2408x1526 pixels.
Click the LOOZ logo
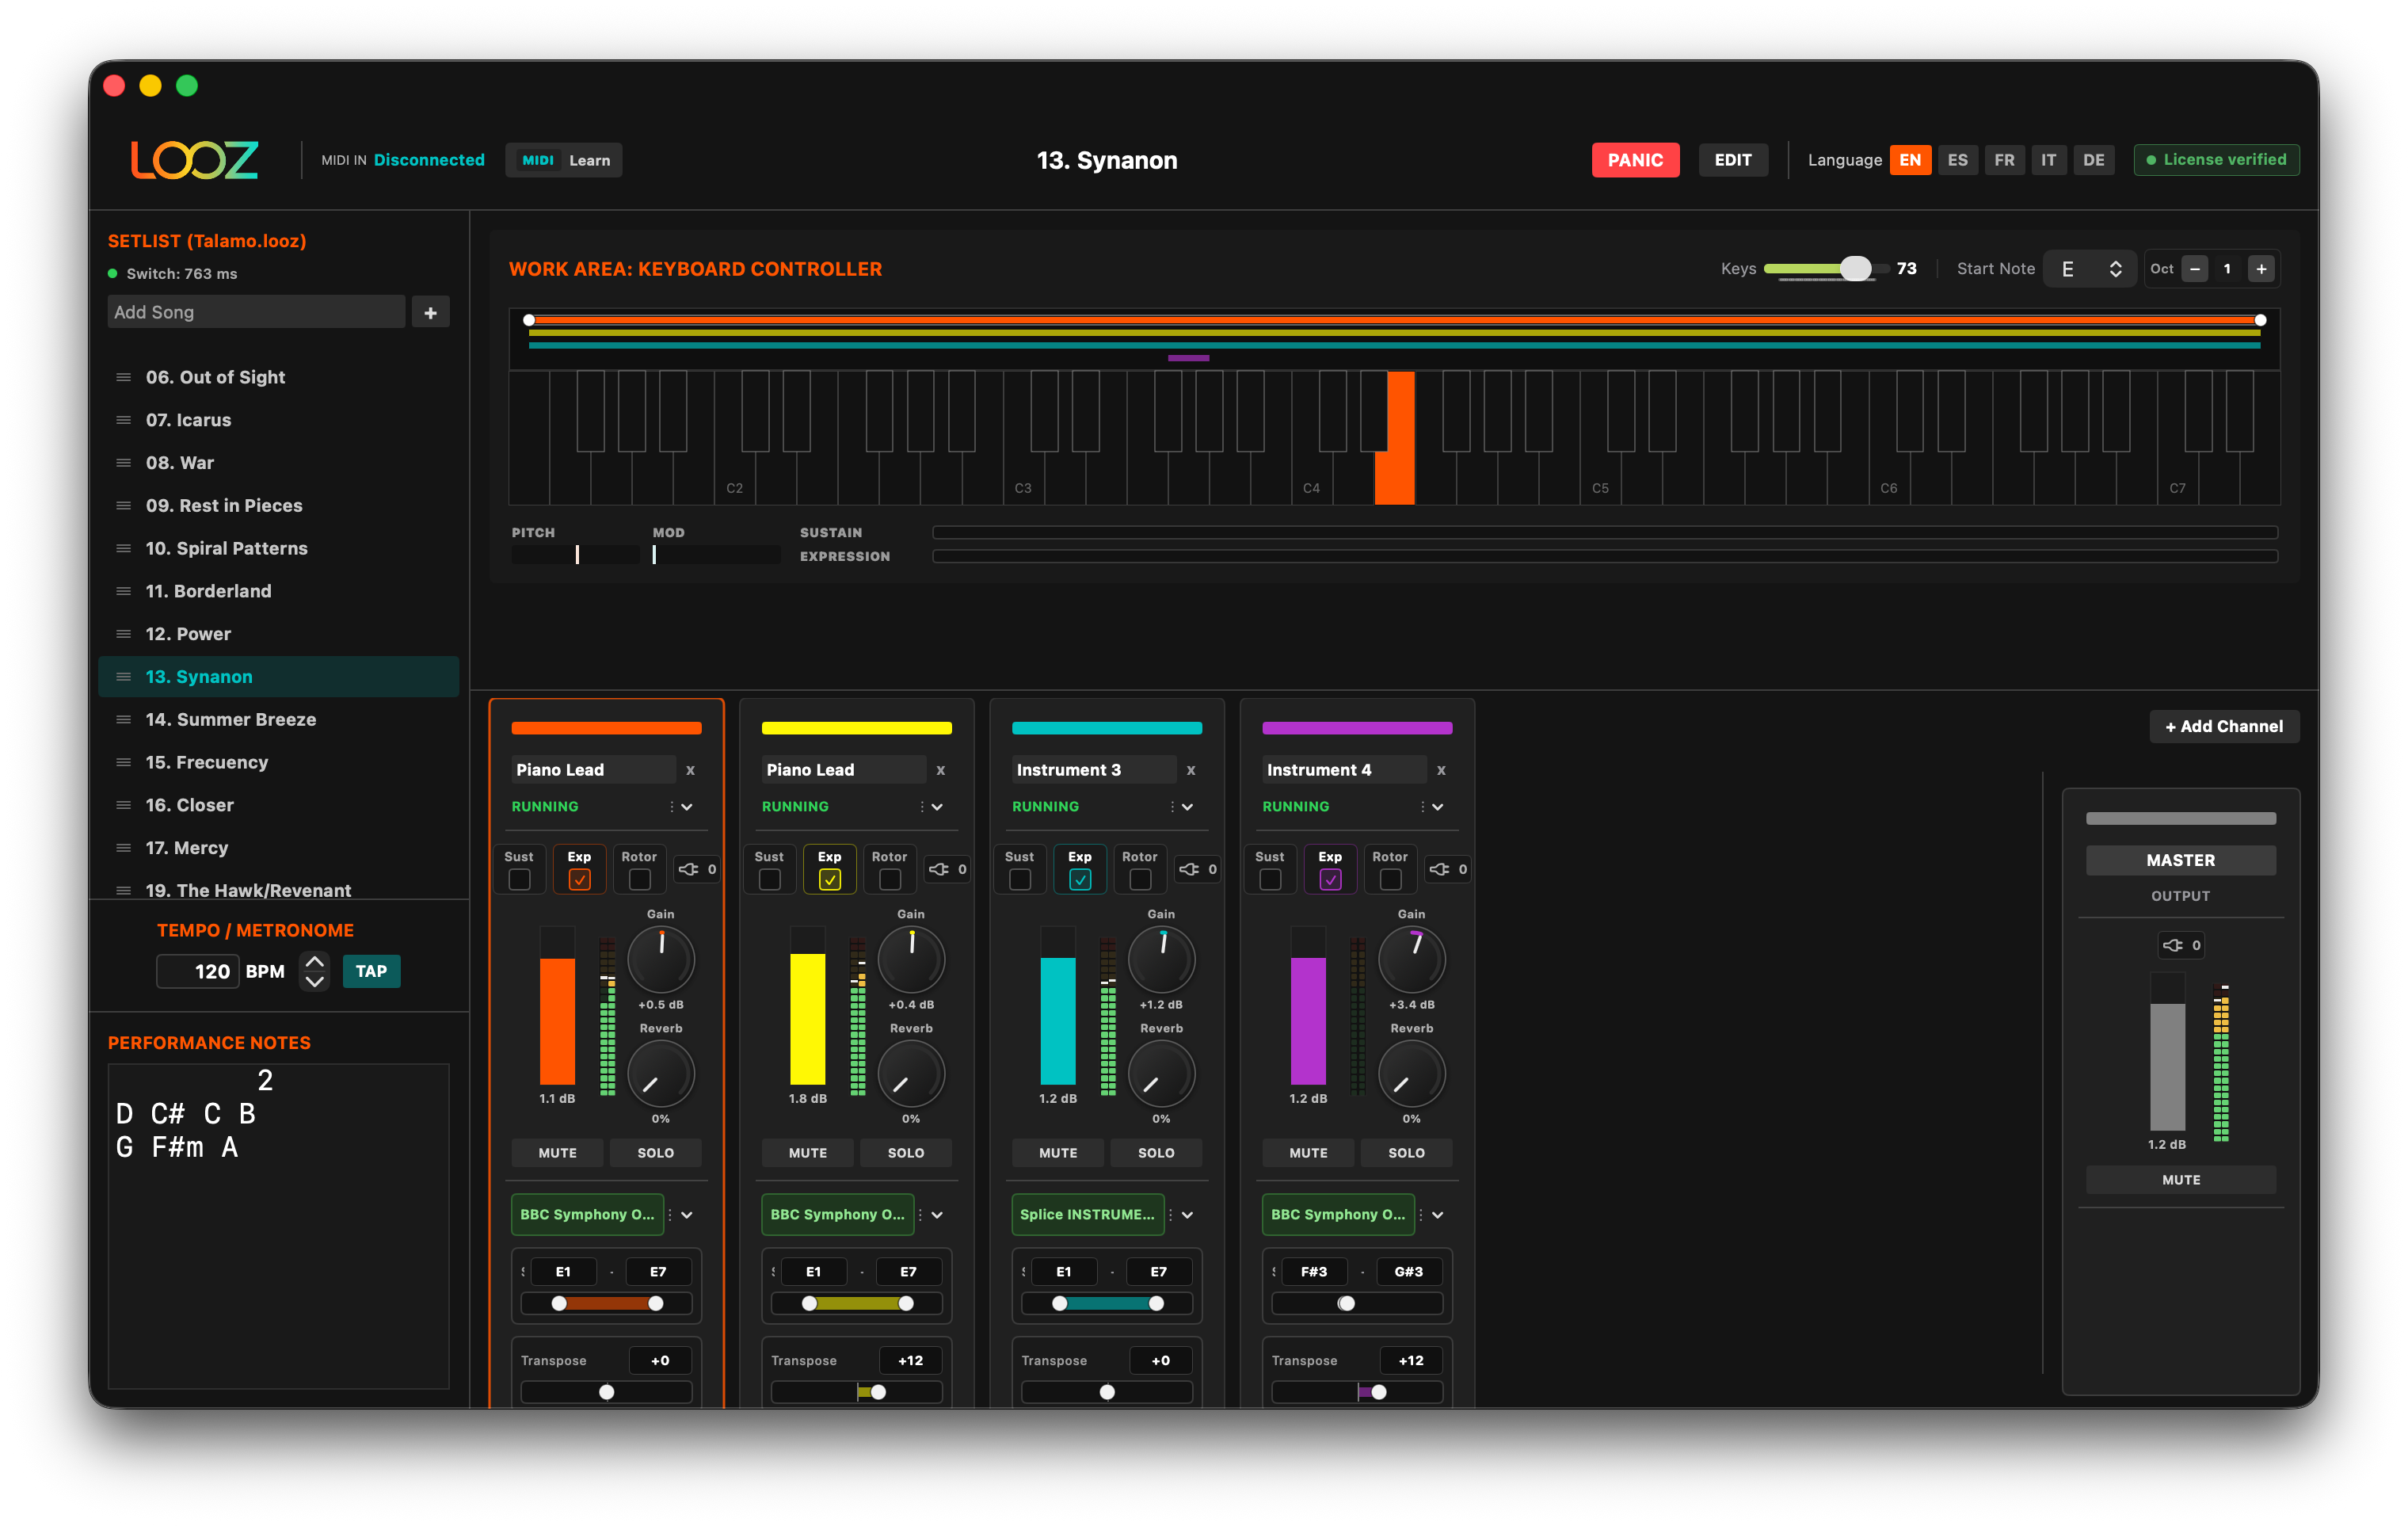195,160
